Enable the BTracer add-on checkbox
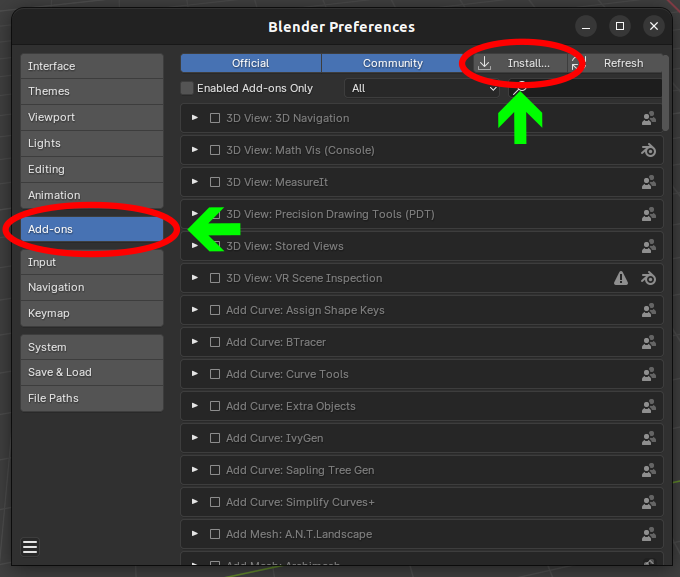 (x=215, y=342)
